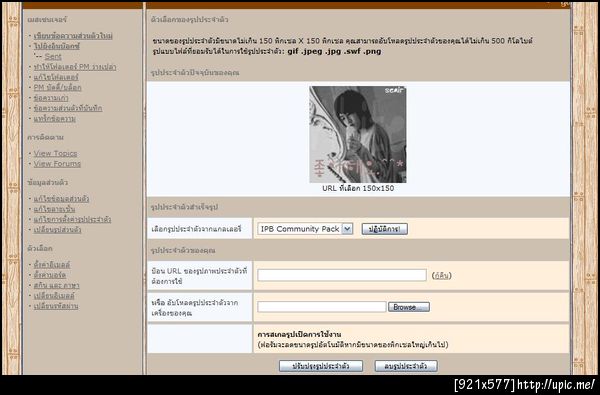Screen dimensions: 600x395
Task: Click the Browse... button
Action: [409, 307]
